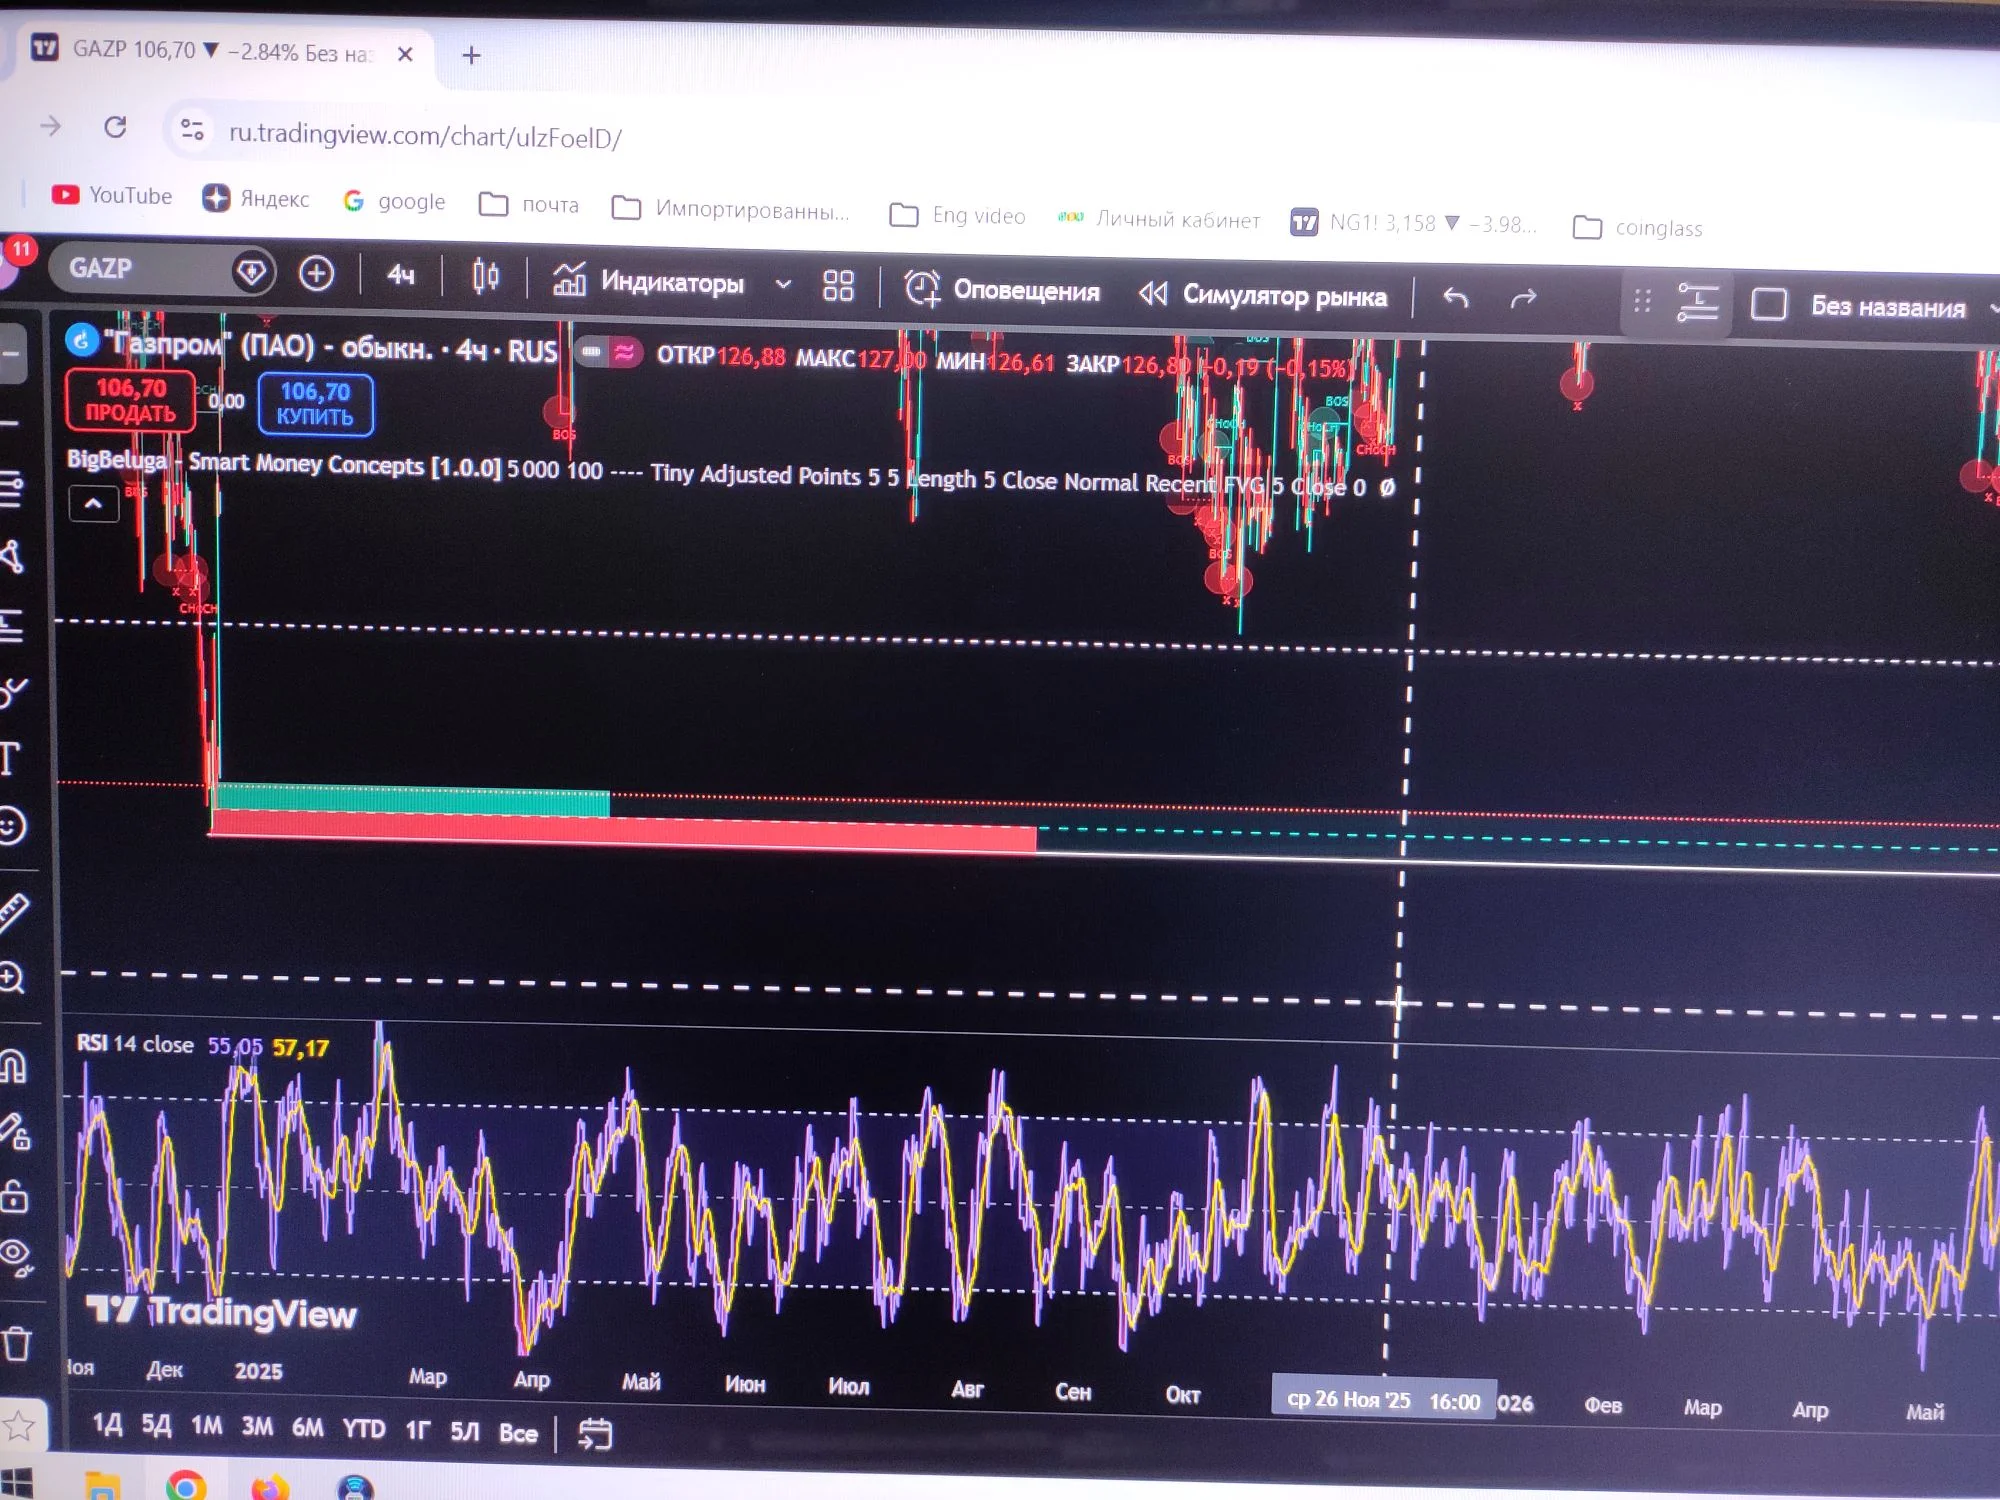Screen dimensions: 2000x1500
Task: Open site info icon in address bar
Action: pos(191,129)
